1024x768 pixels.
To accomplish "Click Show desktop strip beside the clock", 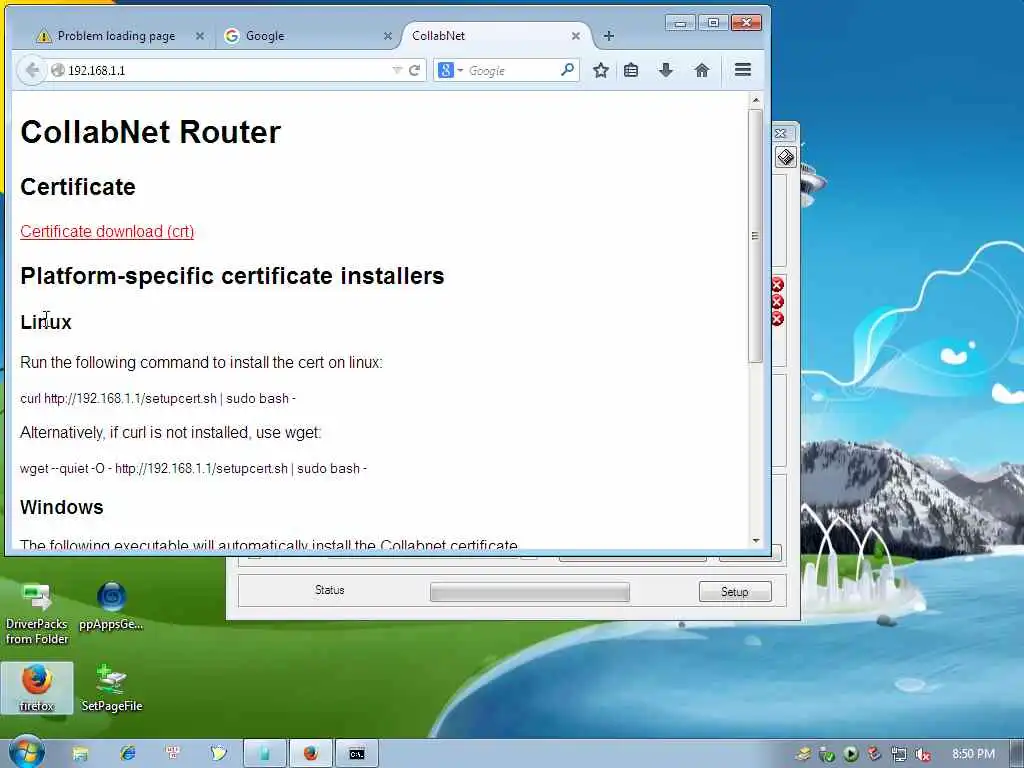I will pyautogui.click(x=1018, y=754).
